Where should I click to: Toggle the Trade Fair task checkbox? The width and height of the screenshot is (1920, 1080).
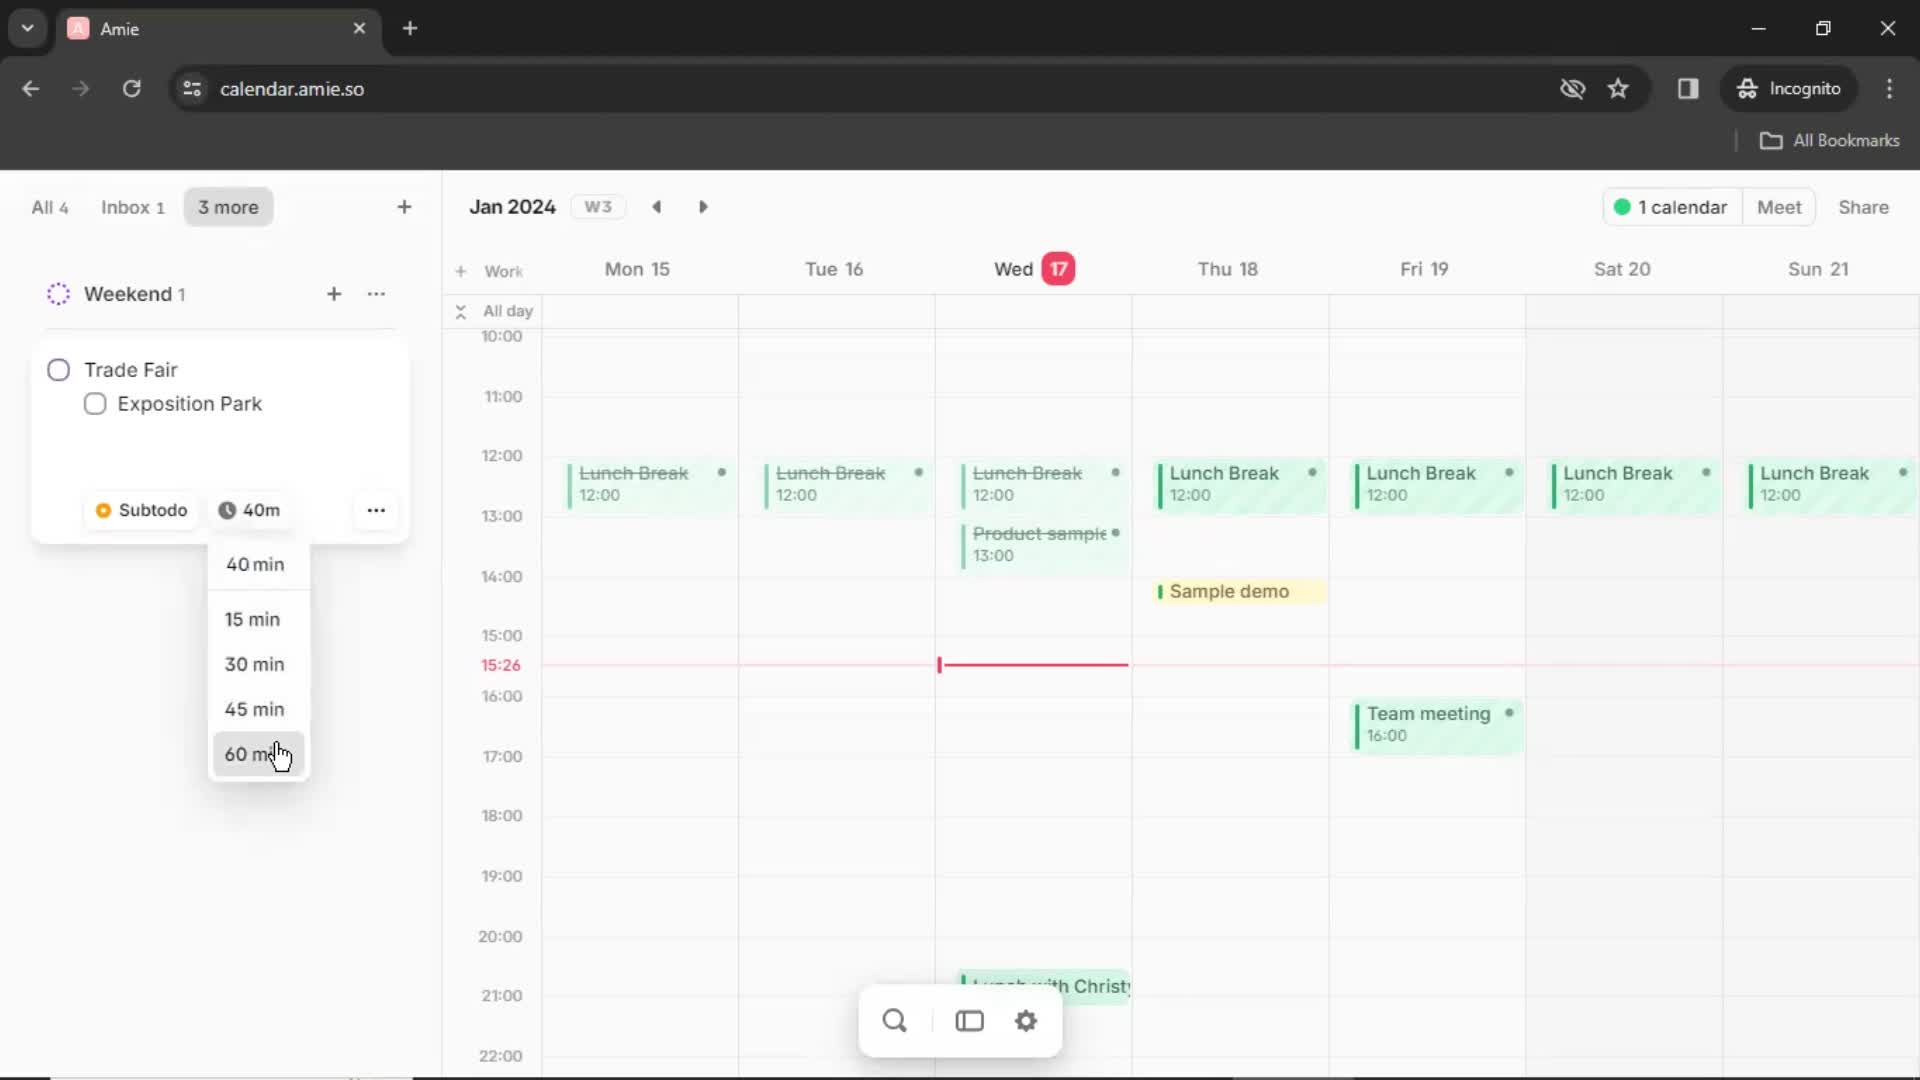point(58,369)
